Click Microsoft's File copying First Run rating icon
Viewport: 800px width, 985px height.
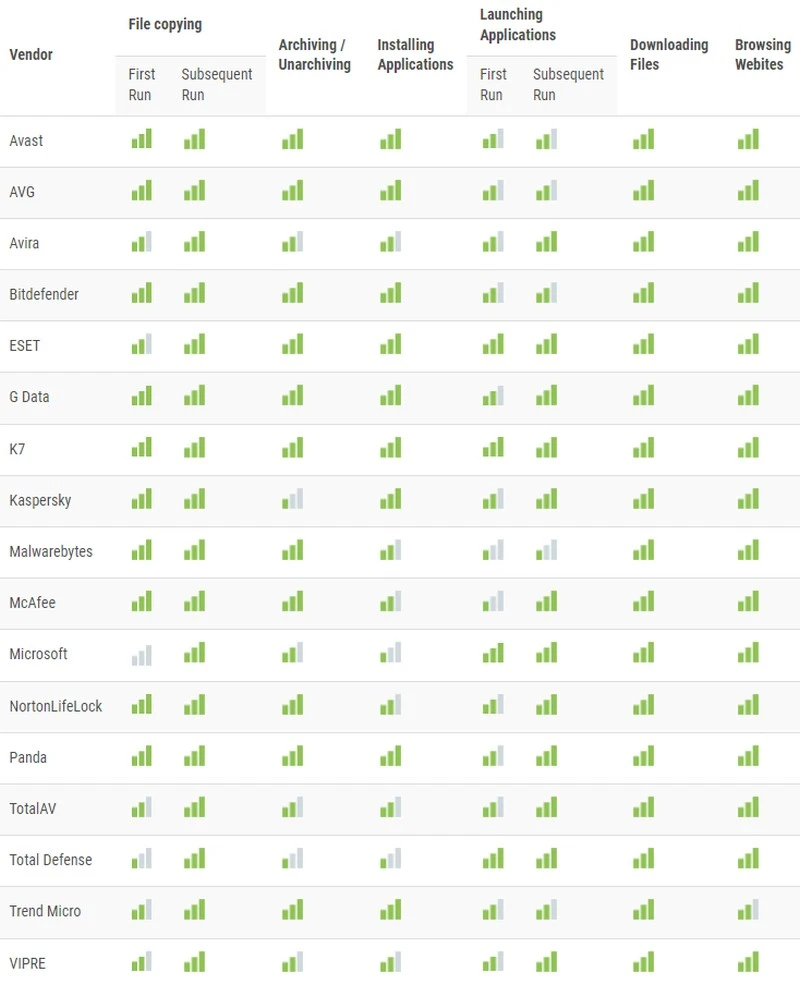click(141, 655)
